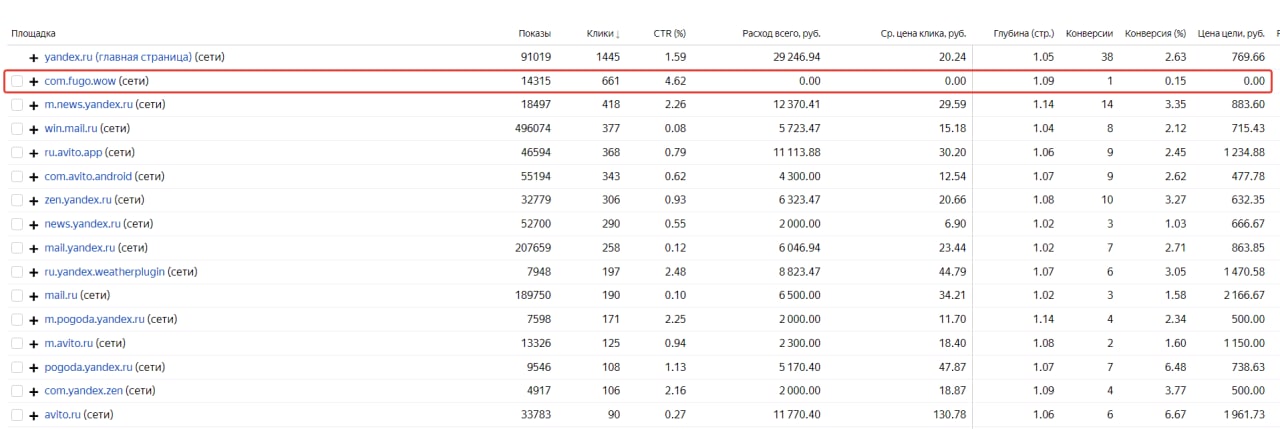Sort by the CTR (%) column header
This screenshot has width=1280, height=429.
click(669, 33)
